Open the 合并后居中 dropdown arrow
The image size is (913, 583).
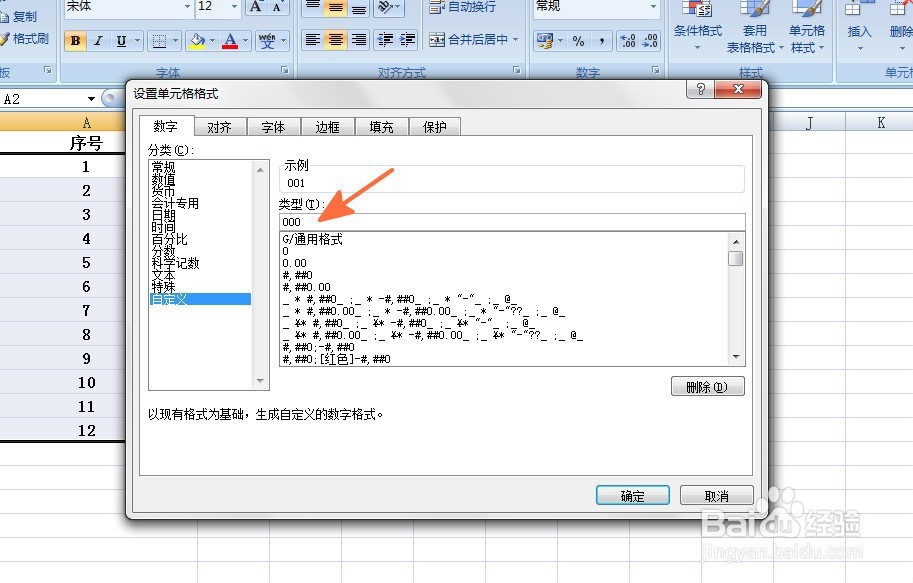point(515,40)
